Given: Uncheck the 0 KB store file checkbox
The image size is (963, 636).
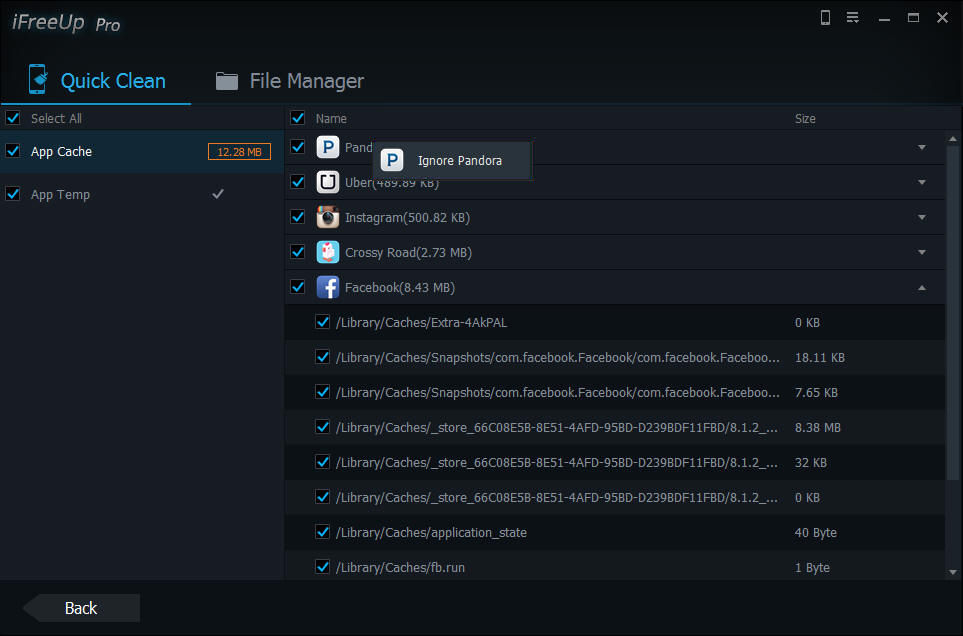Looking at the screenshot, I should pos(322,497).
